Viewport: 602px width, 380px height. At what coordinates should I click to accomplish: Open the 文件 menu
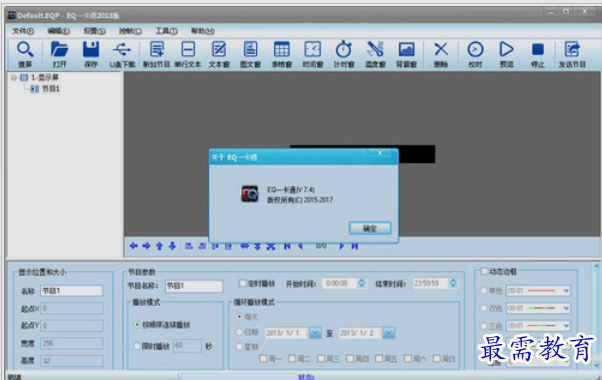23,31
